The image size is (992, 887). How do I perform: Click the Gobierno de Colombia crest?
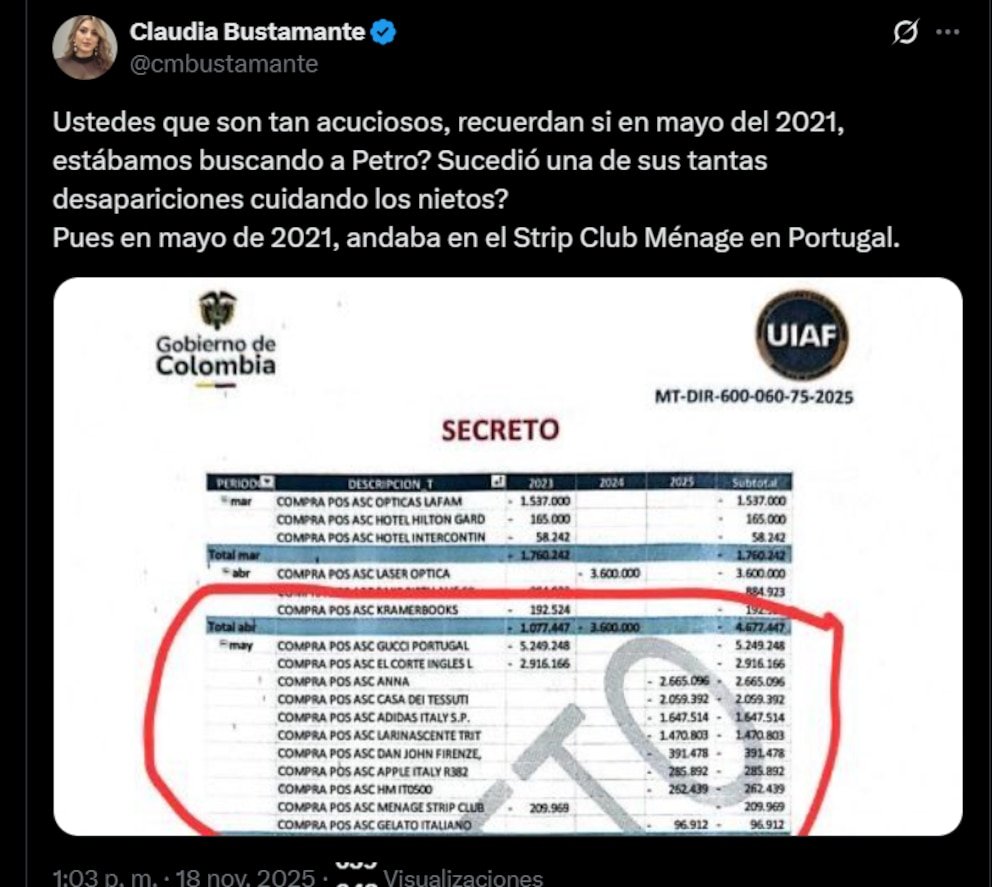tap(218, 309)
